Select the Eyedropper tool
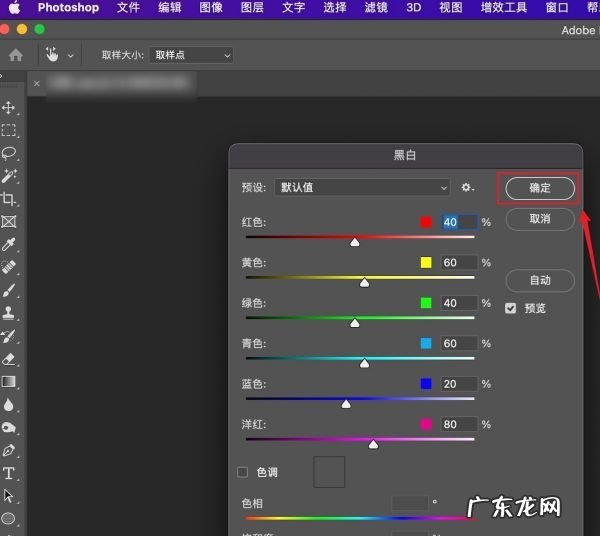 click(x=9, y=245)
